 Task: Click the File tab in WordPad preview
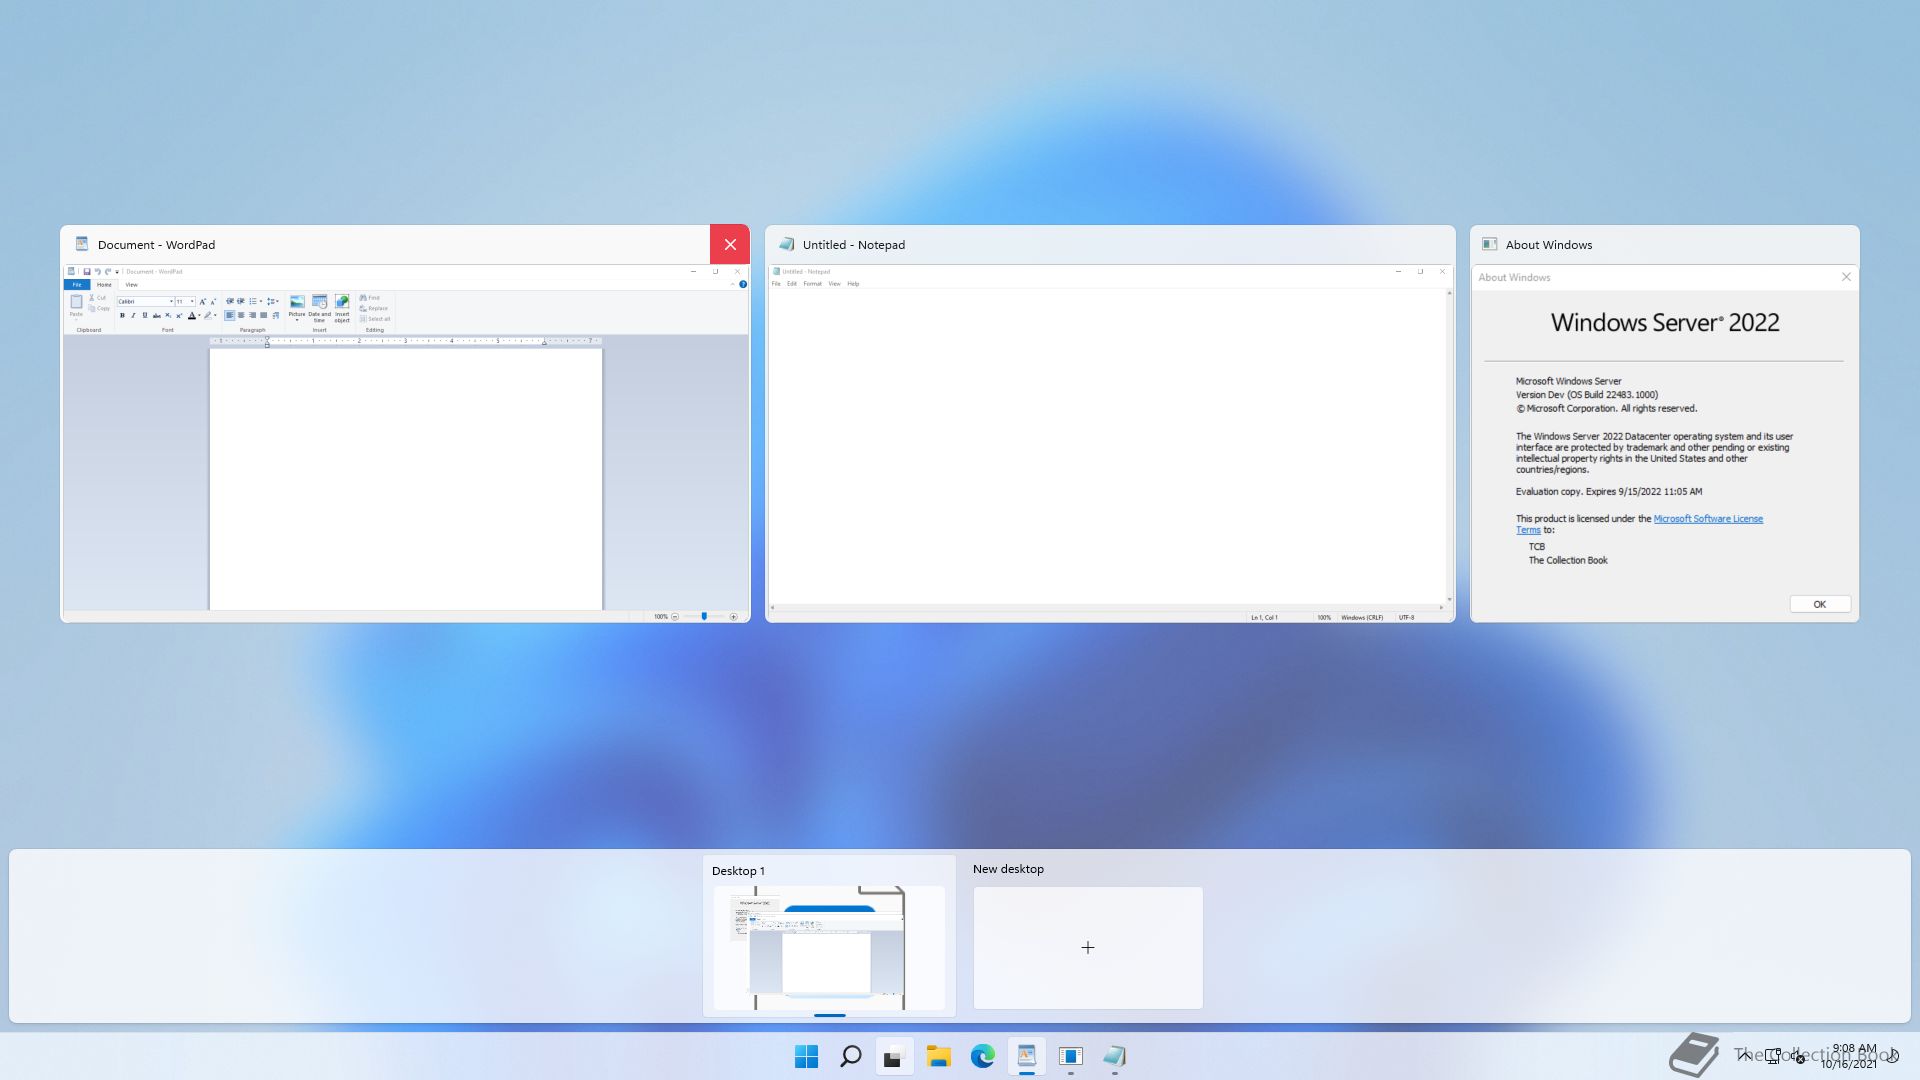pyautogui.click(x=77, y=285)
